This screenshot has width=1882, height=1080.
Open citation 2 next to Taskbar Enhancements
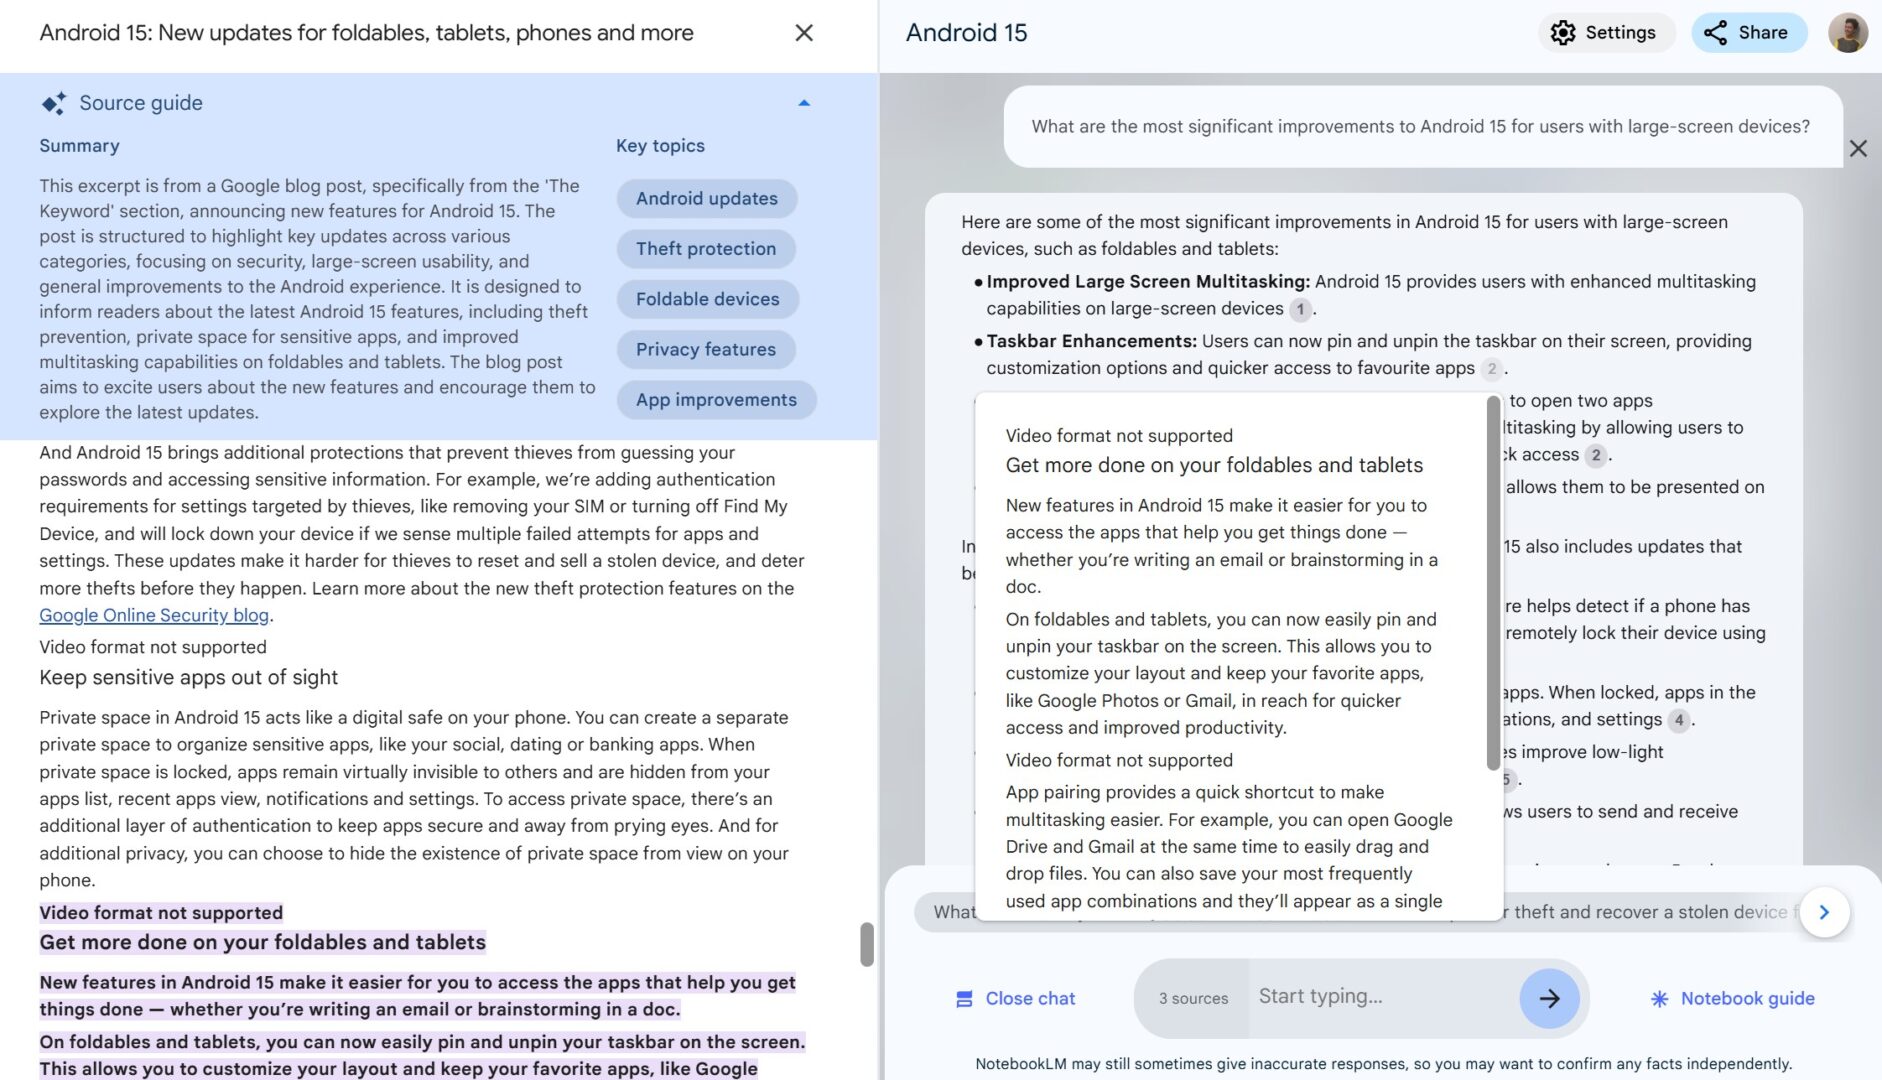coord(1491,369)
